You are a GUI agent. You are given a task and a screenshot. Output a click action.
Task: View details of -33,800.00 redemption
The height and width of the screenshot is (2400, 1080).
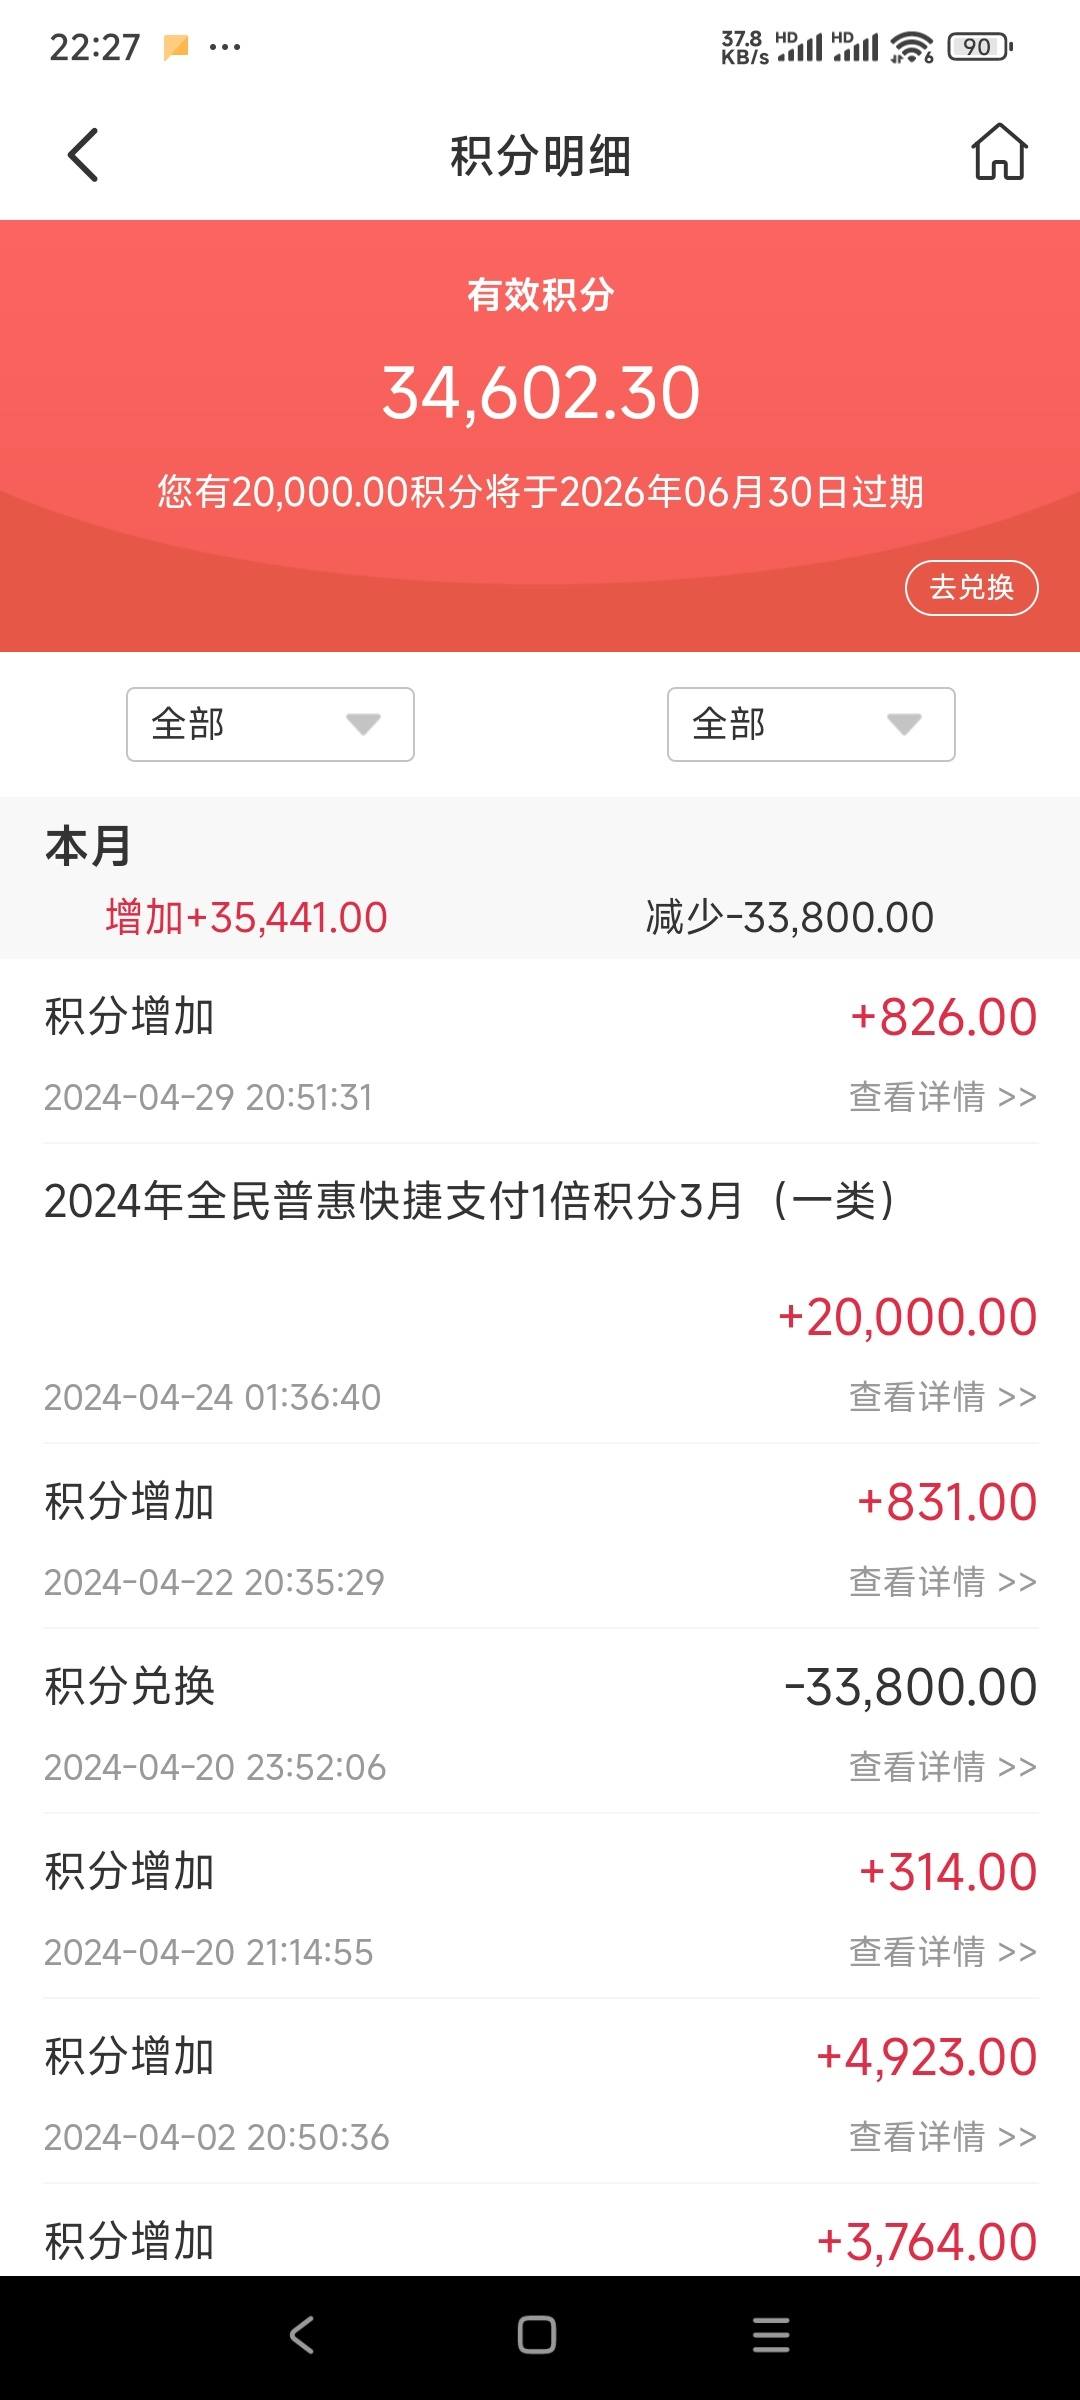click(x=943, y=1767)
